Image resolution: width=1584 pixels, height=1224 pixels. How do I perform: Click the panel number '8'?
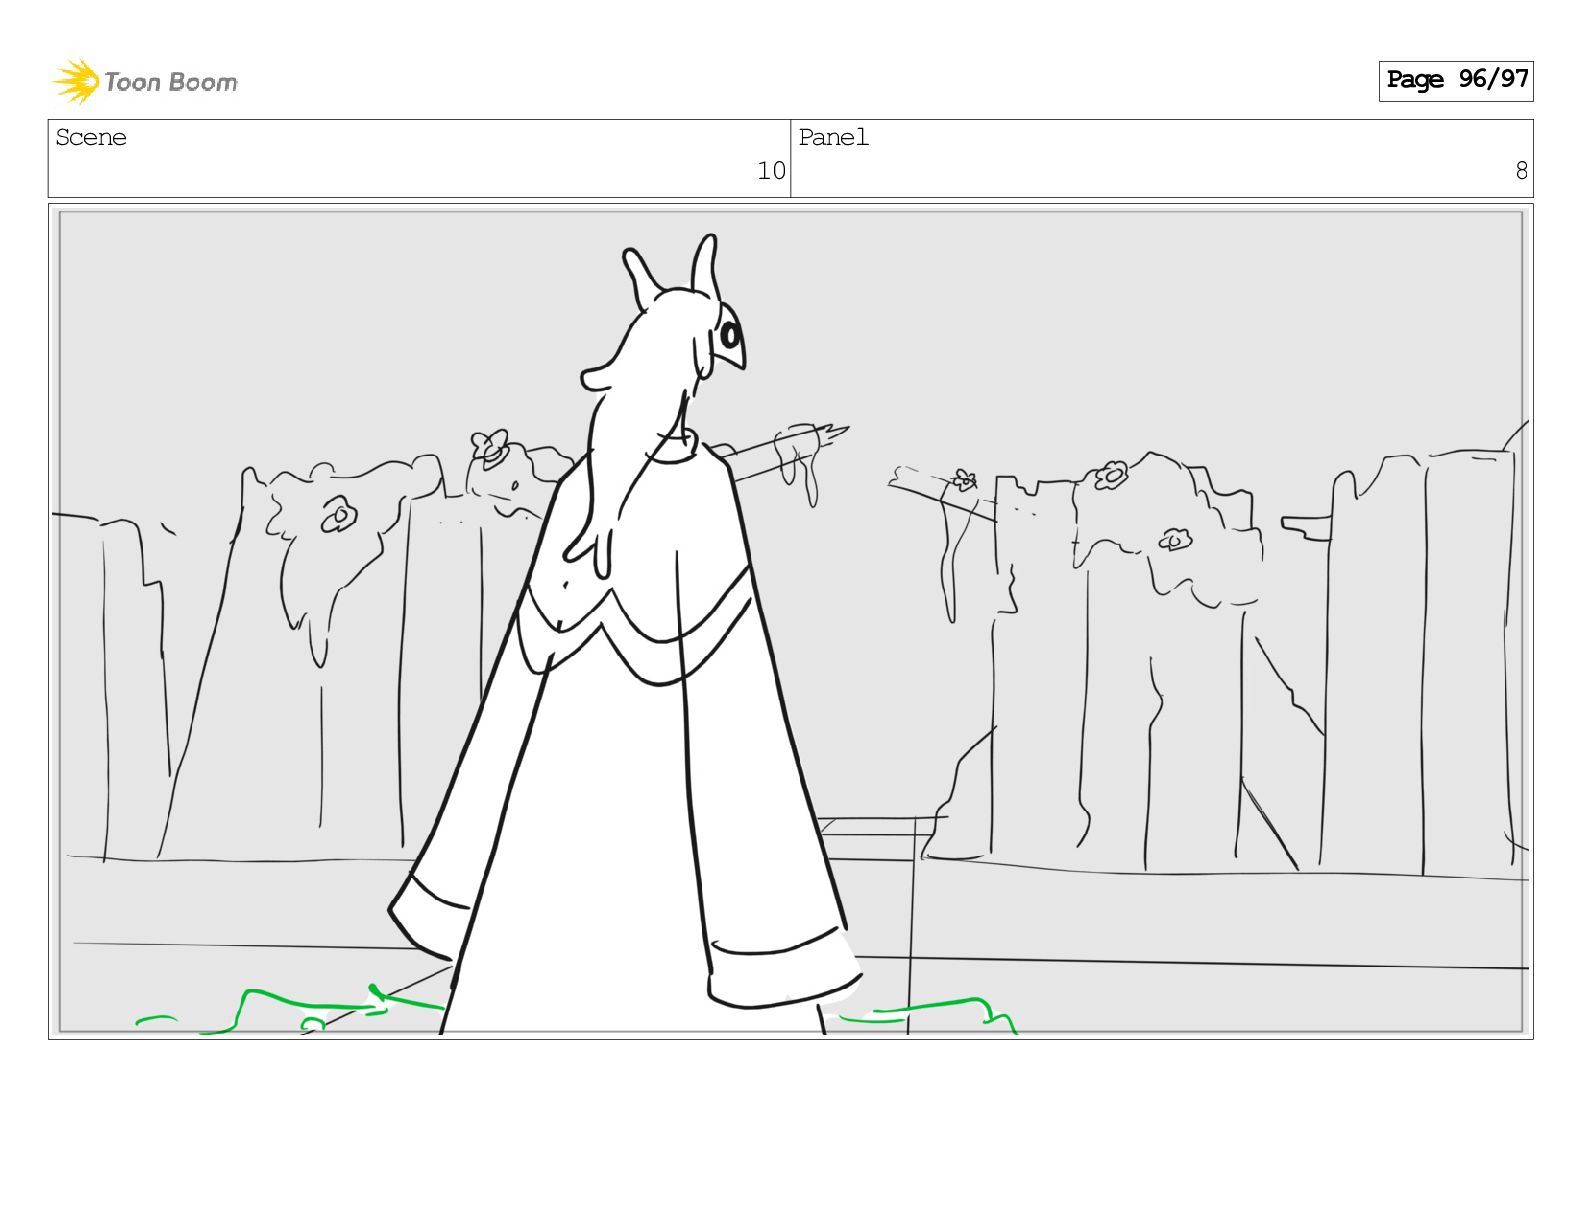1521,171
